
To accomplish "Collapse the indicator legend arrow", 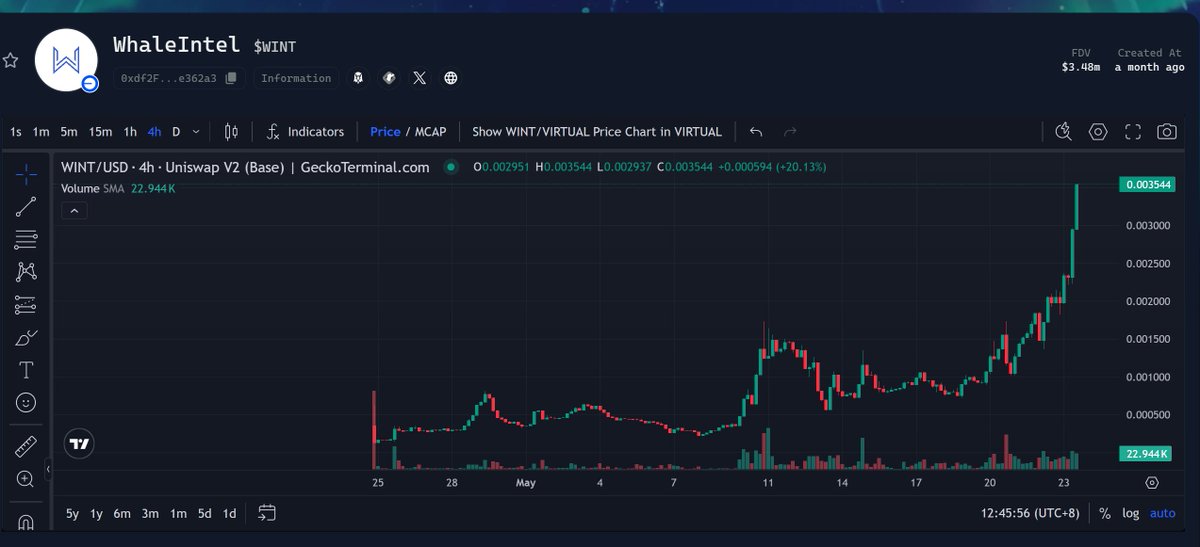I will pyautogui.click(x=74, y=210).
